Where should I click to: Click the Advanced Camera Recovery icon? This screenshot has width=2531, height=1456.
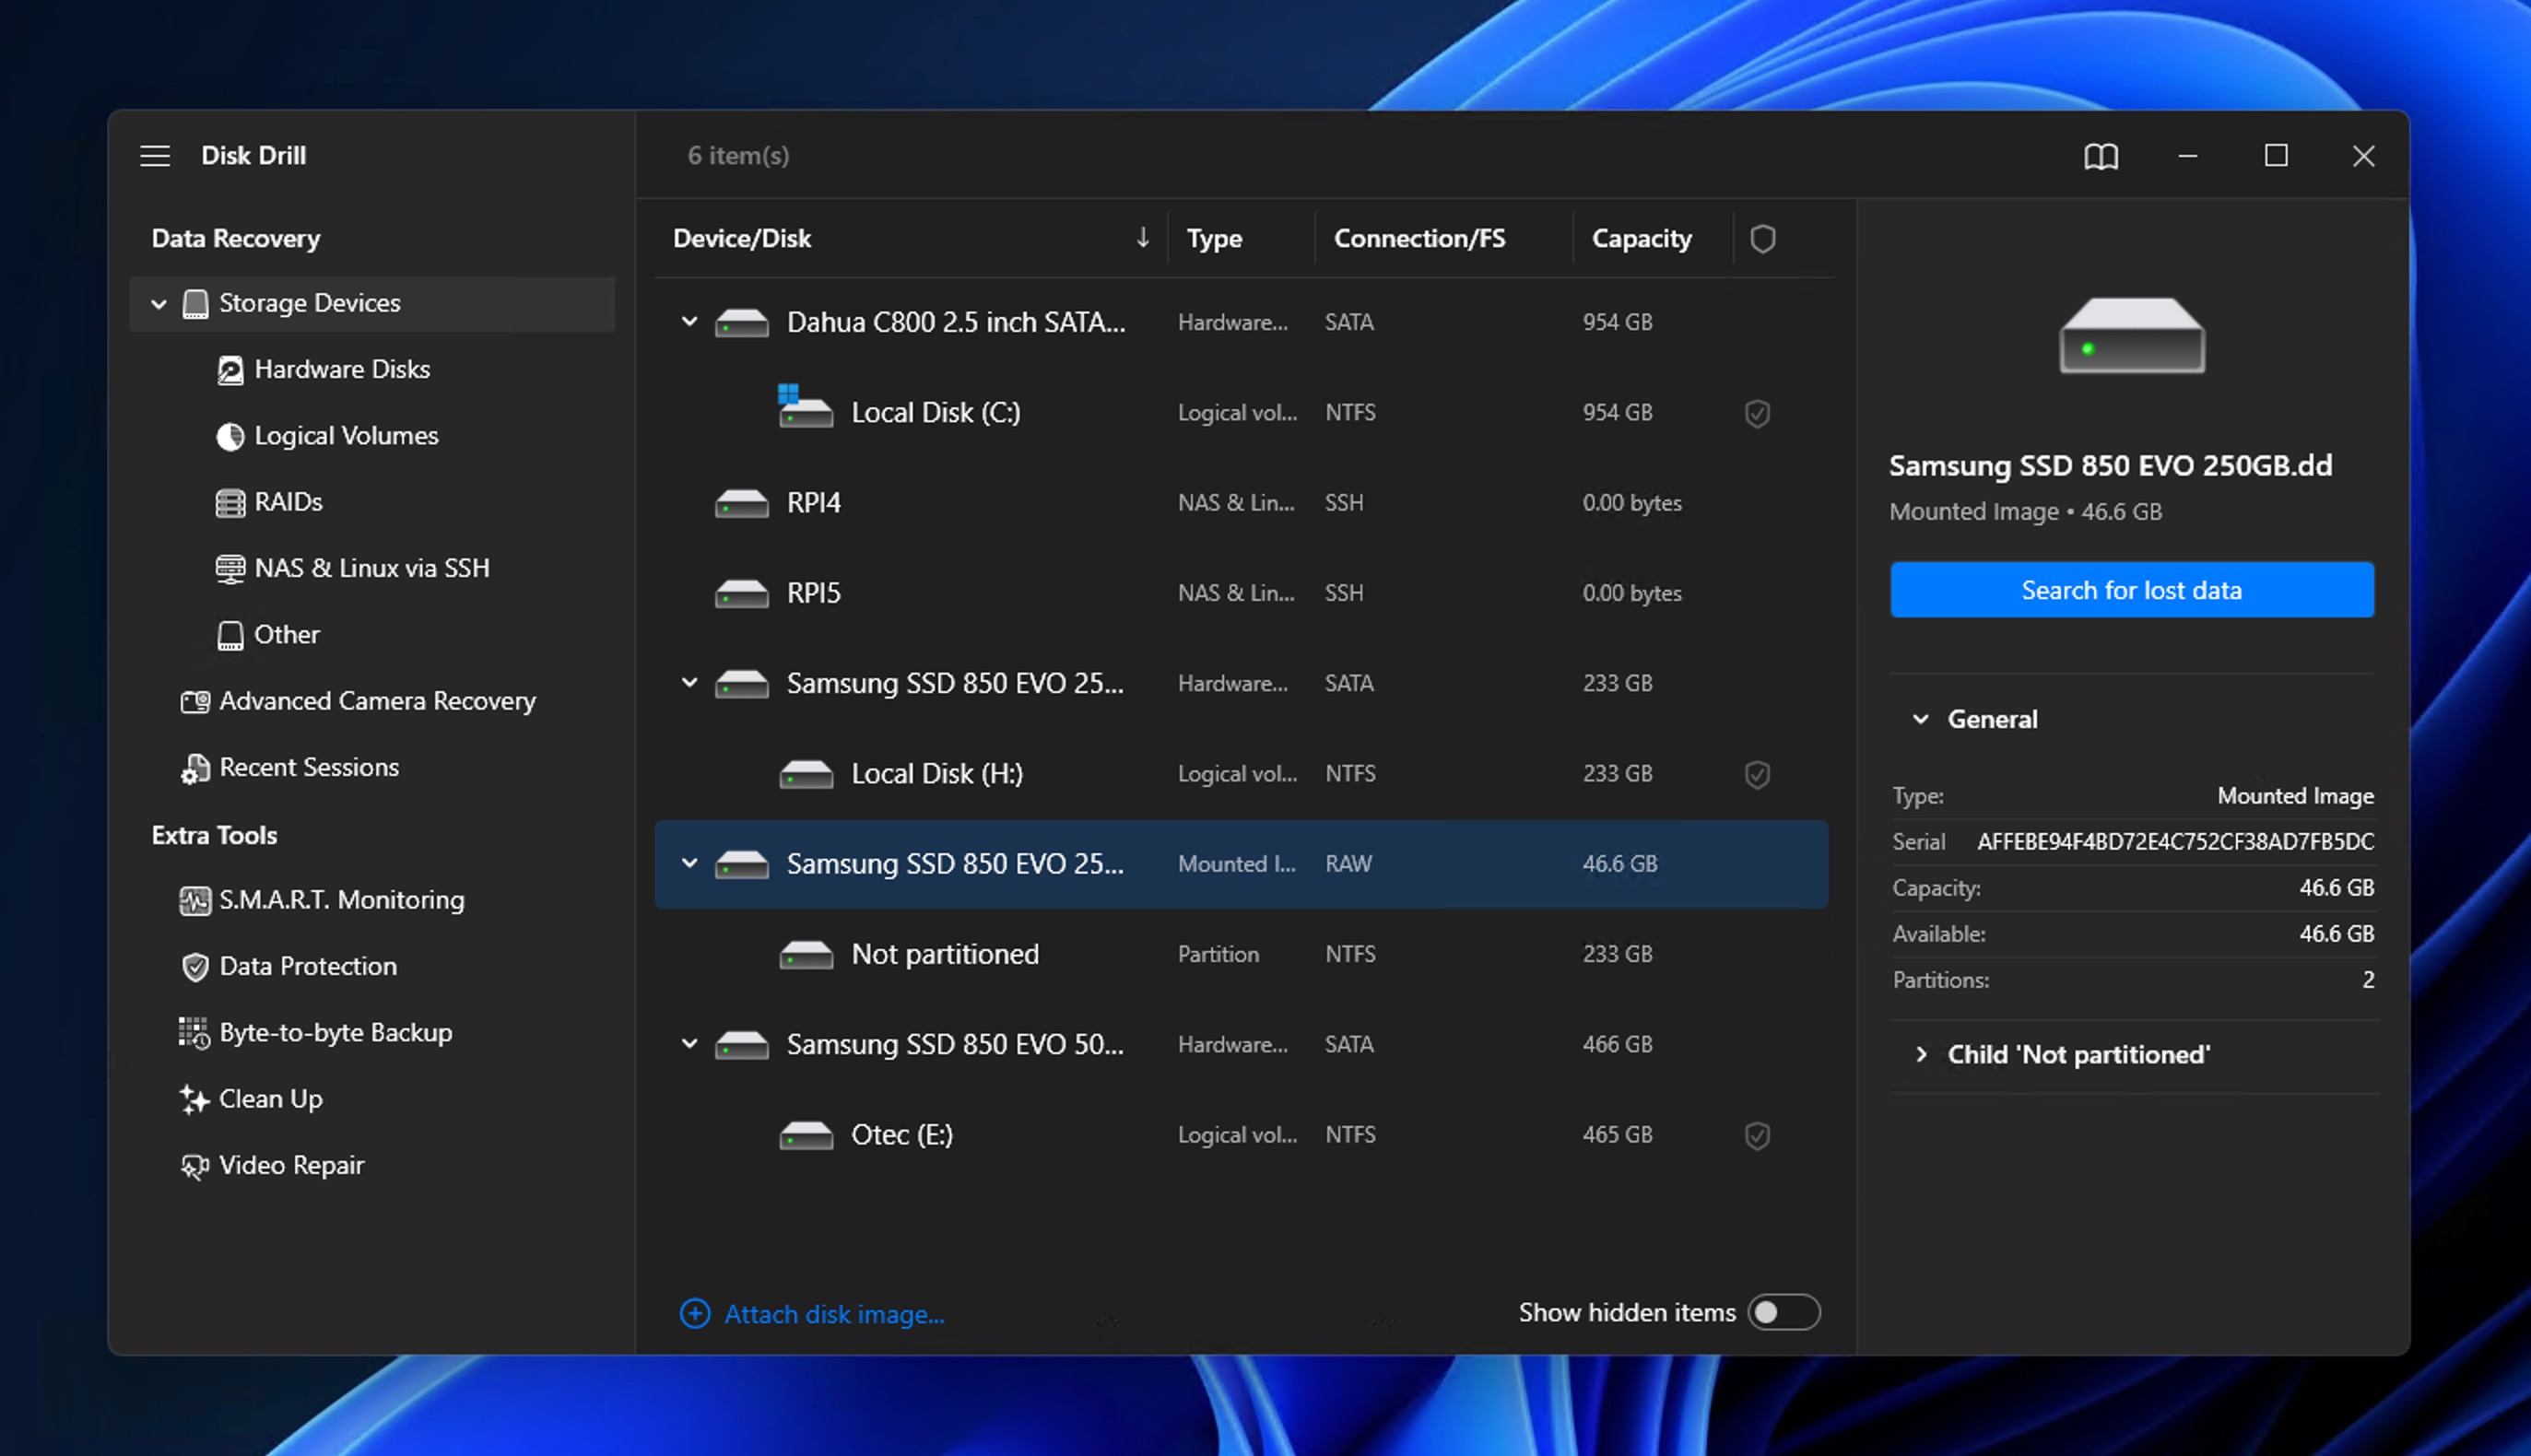(x=195, y=701)
